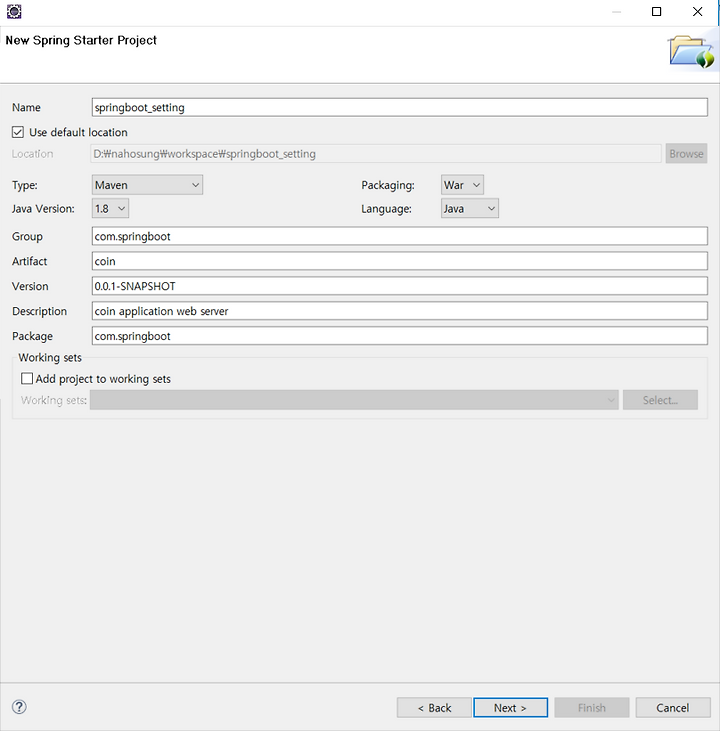Maximize the dialog window
The height and width of the screenshot is (731, 720).
[x=656, y=12]
